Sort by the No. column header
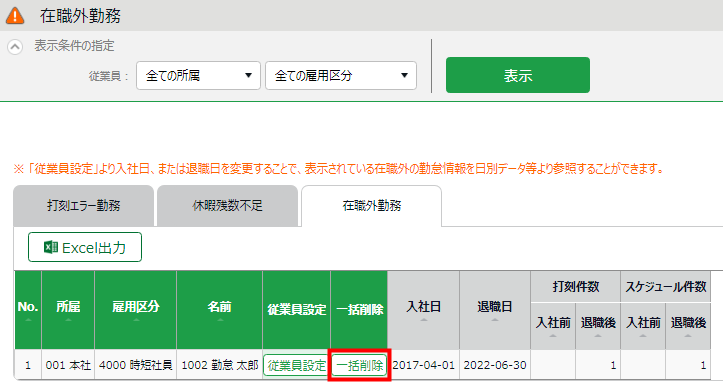723x387 pixels. pos(28,310)
